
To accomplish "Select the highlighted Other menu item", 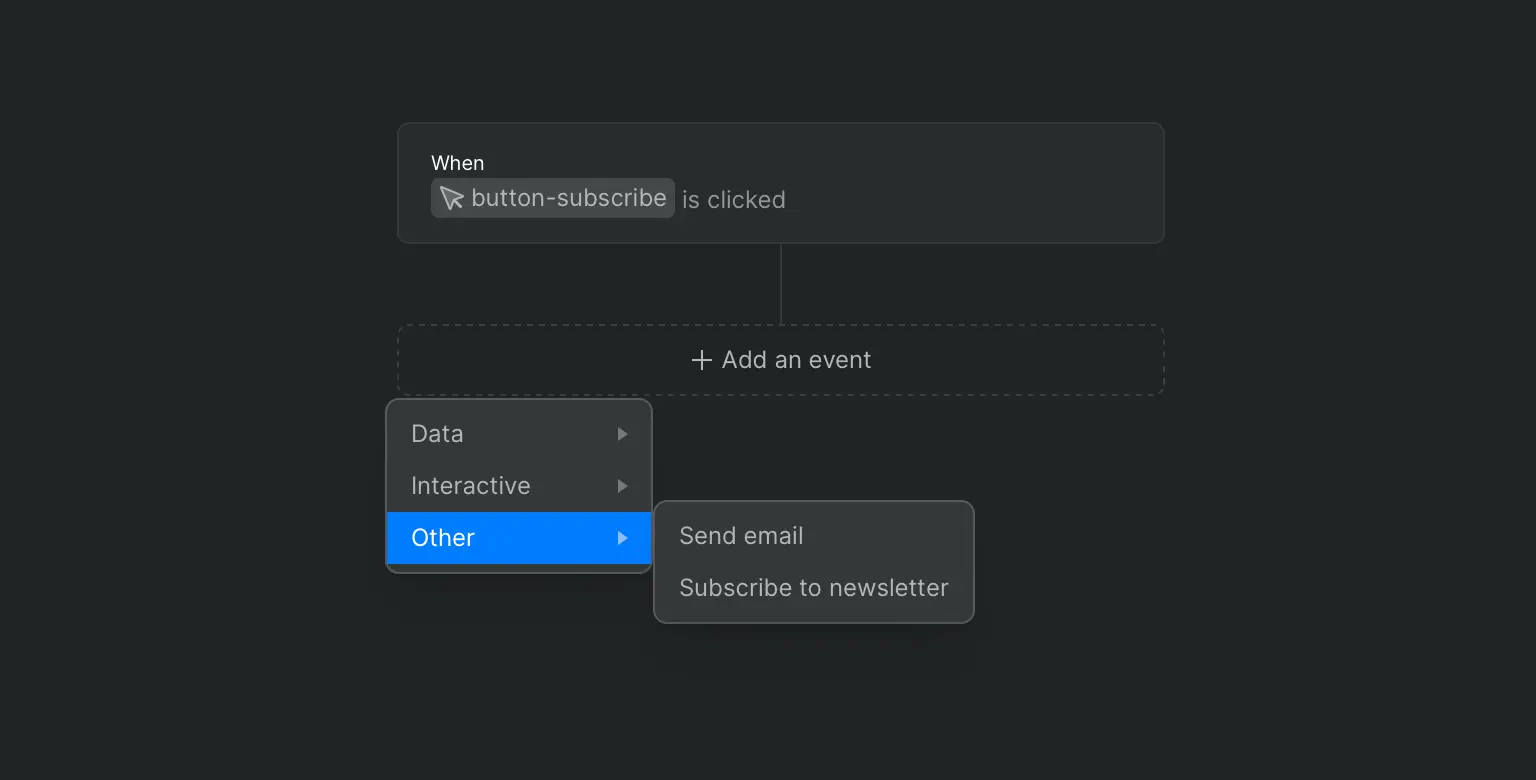I will (x=519, y=538).
